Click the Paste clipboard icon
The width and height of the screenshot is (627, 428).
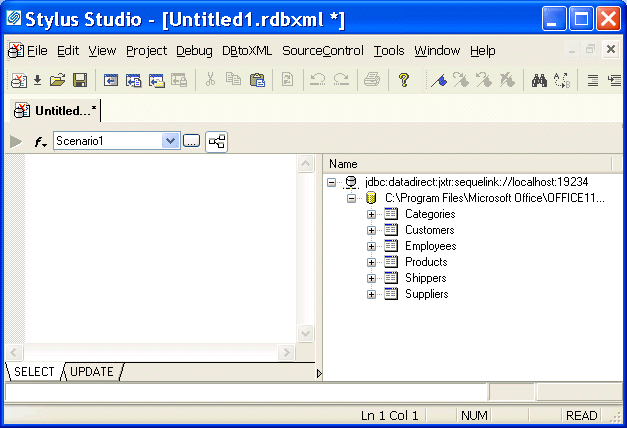(257, 81)
